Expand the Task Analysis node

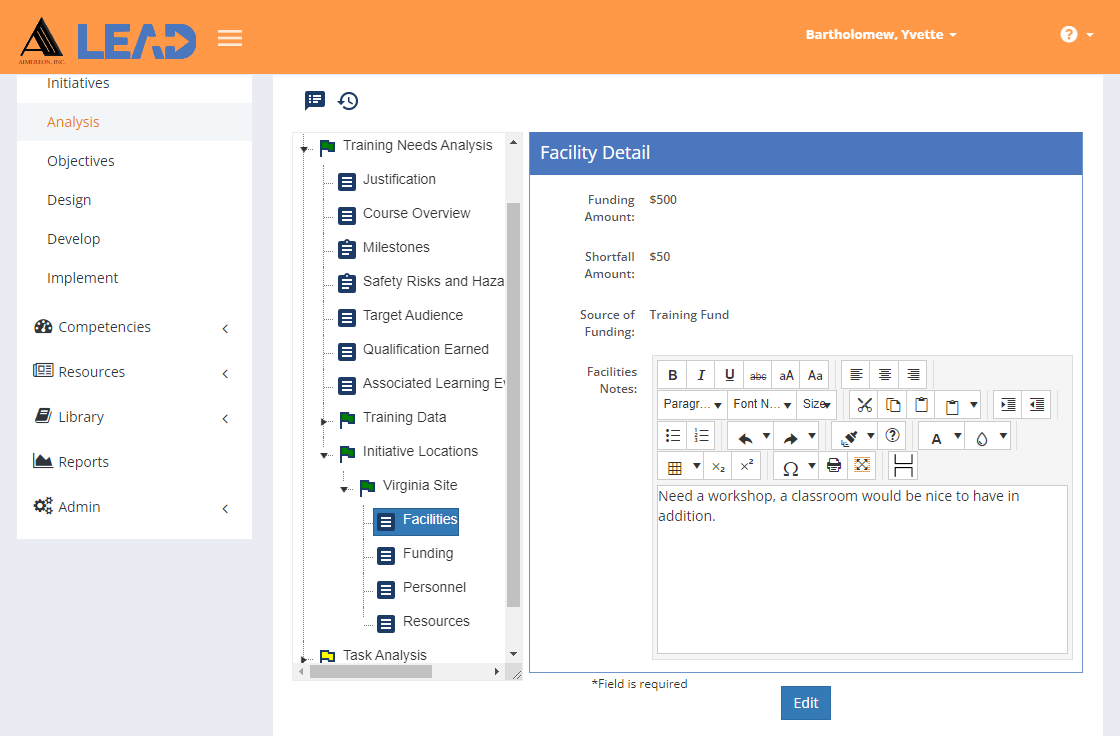click(304, 659)
